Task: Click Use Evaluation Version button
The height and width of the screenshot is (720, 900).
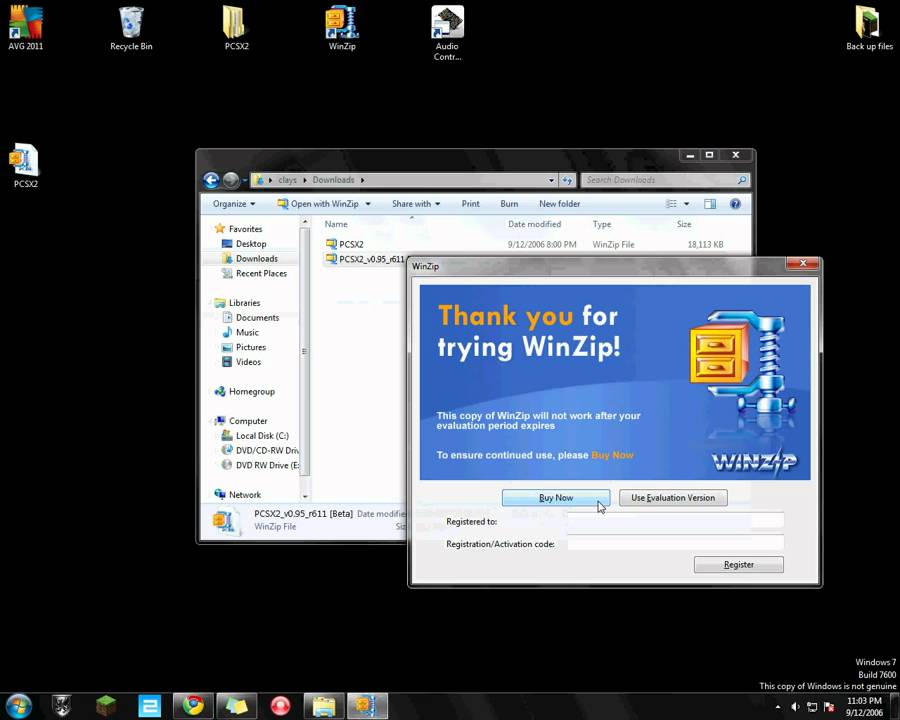Action: tap(673, 498)
